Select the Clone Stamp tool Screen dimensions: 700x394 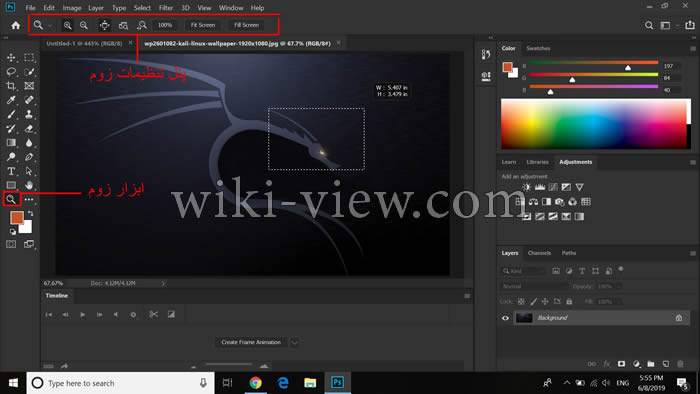point(29,114)
